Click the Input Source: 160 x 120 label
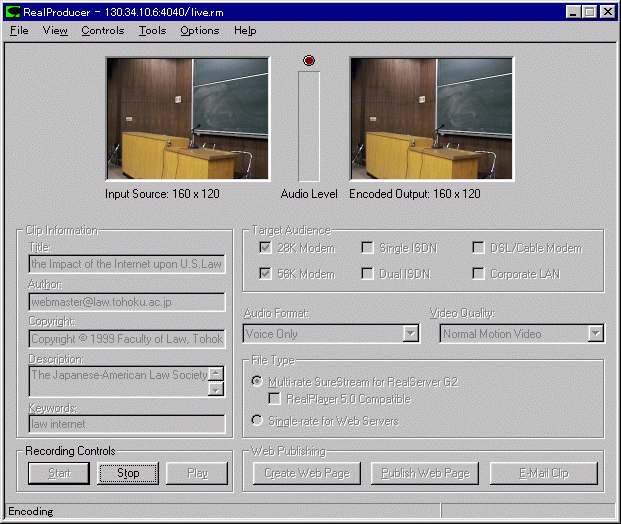This screenshot has width=621, height=524. (x=162, y=194)
